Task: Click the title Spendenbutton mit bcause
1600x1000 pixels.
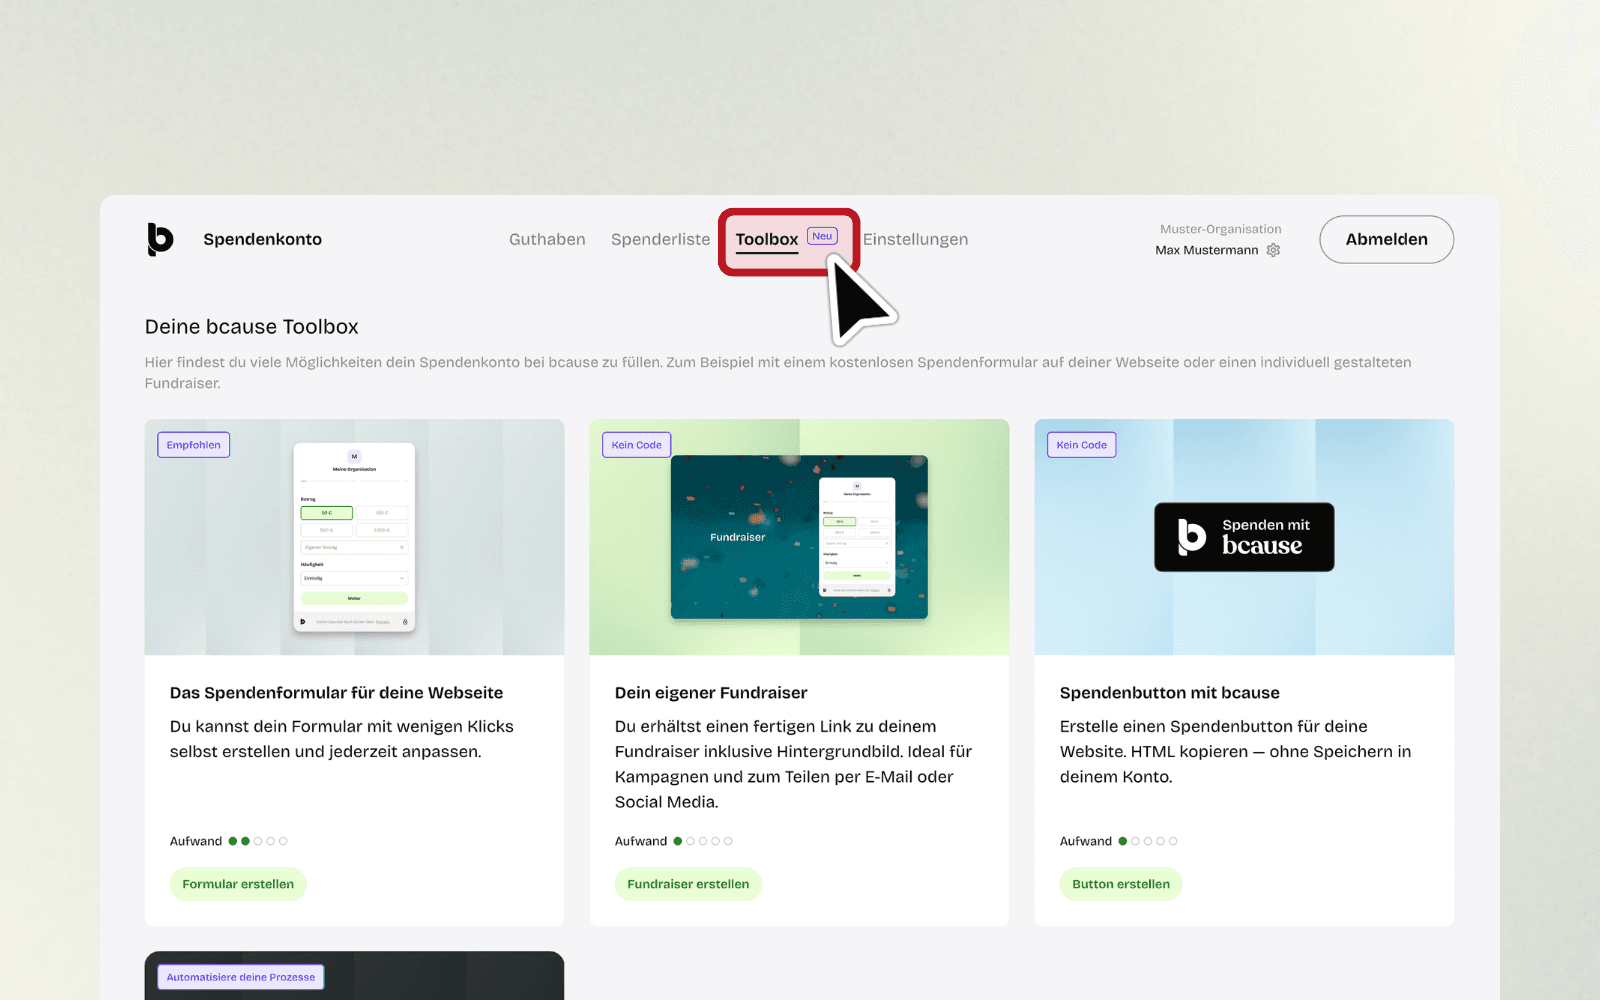Action: pos(1169,692)
